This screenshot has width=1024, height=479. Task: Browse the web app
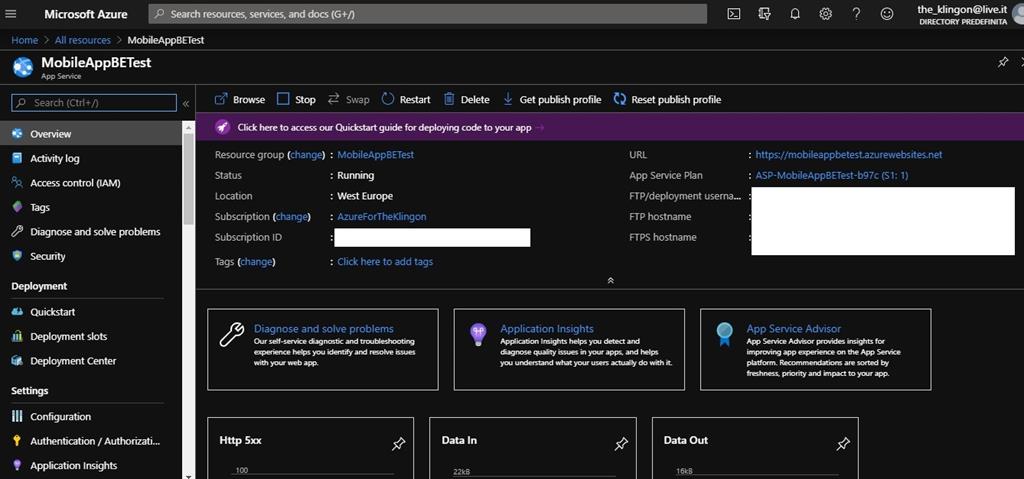tap(240, 99)
